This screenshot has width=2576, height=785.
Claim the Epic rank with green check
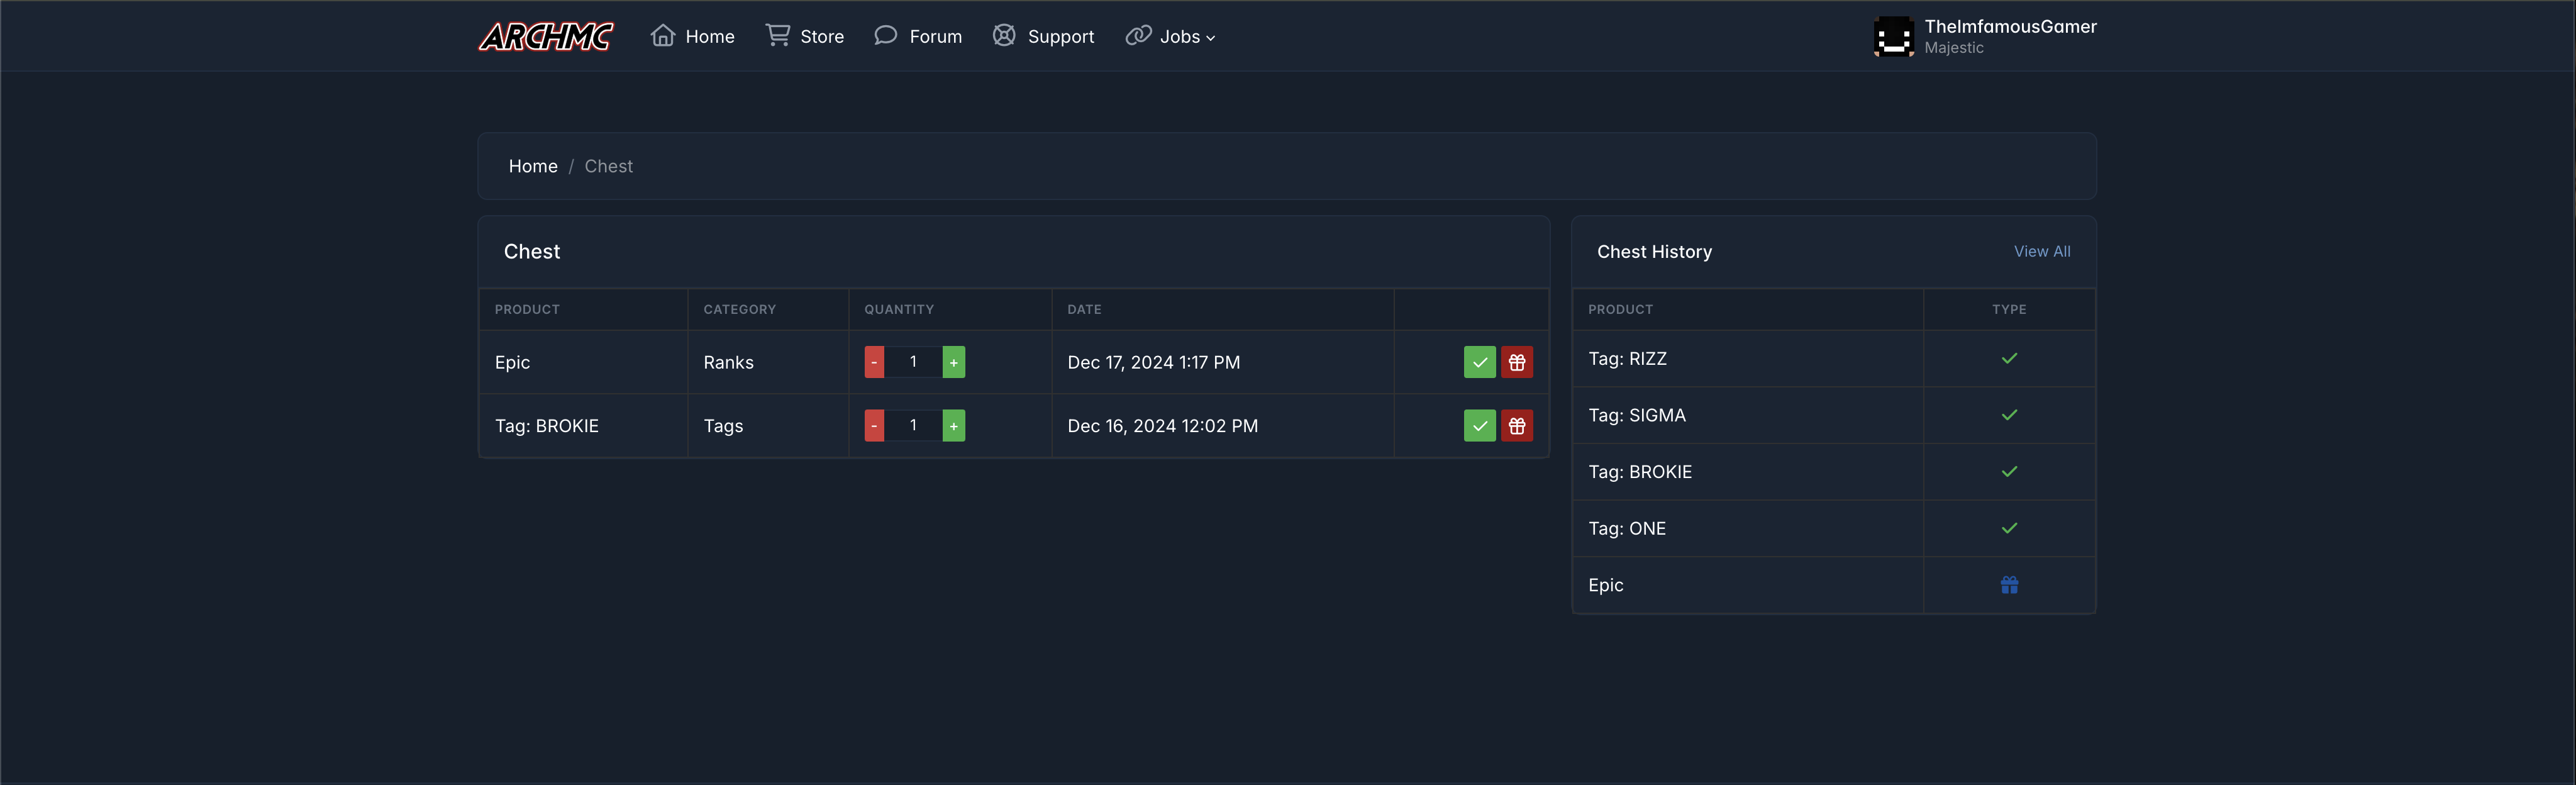(x=1479, y=362)
